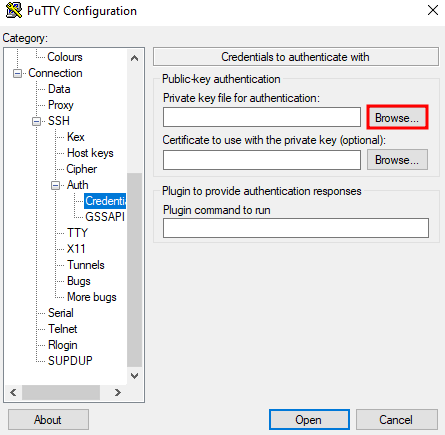Click the category list scroll down arrow
This screenshot has width=445, height=435.
point(134,376)
